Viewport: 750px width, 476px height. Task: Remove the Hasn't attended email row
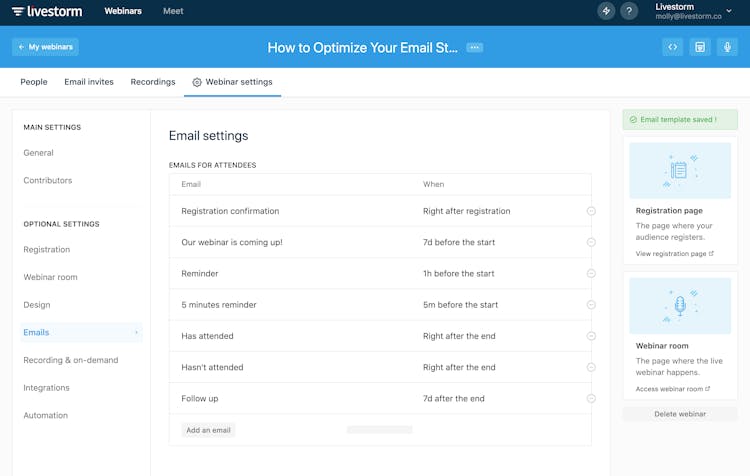pyautogui.click(x=591, y=367)
